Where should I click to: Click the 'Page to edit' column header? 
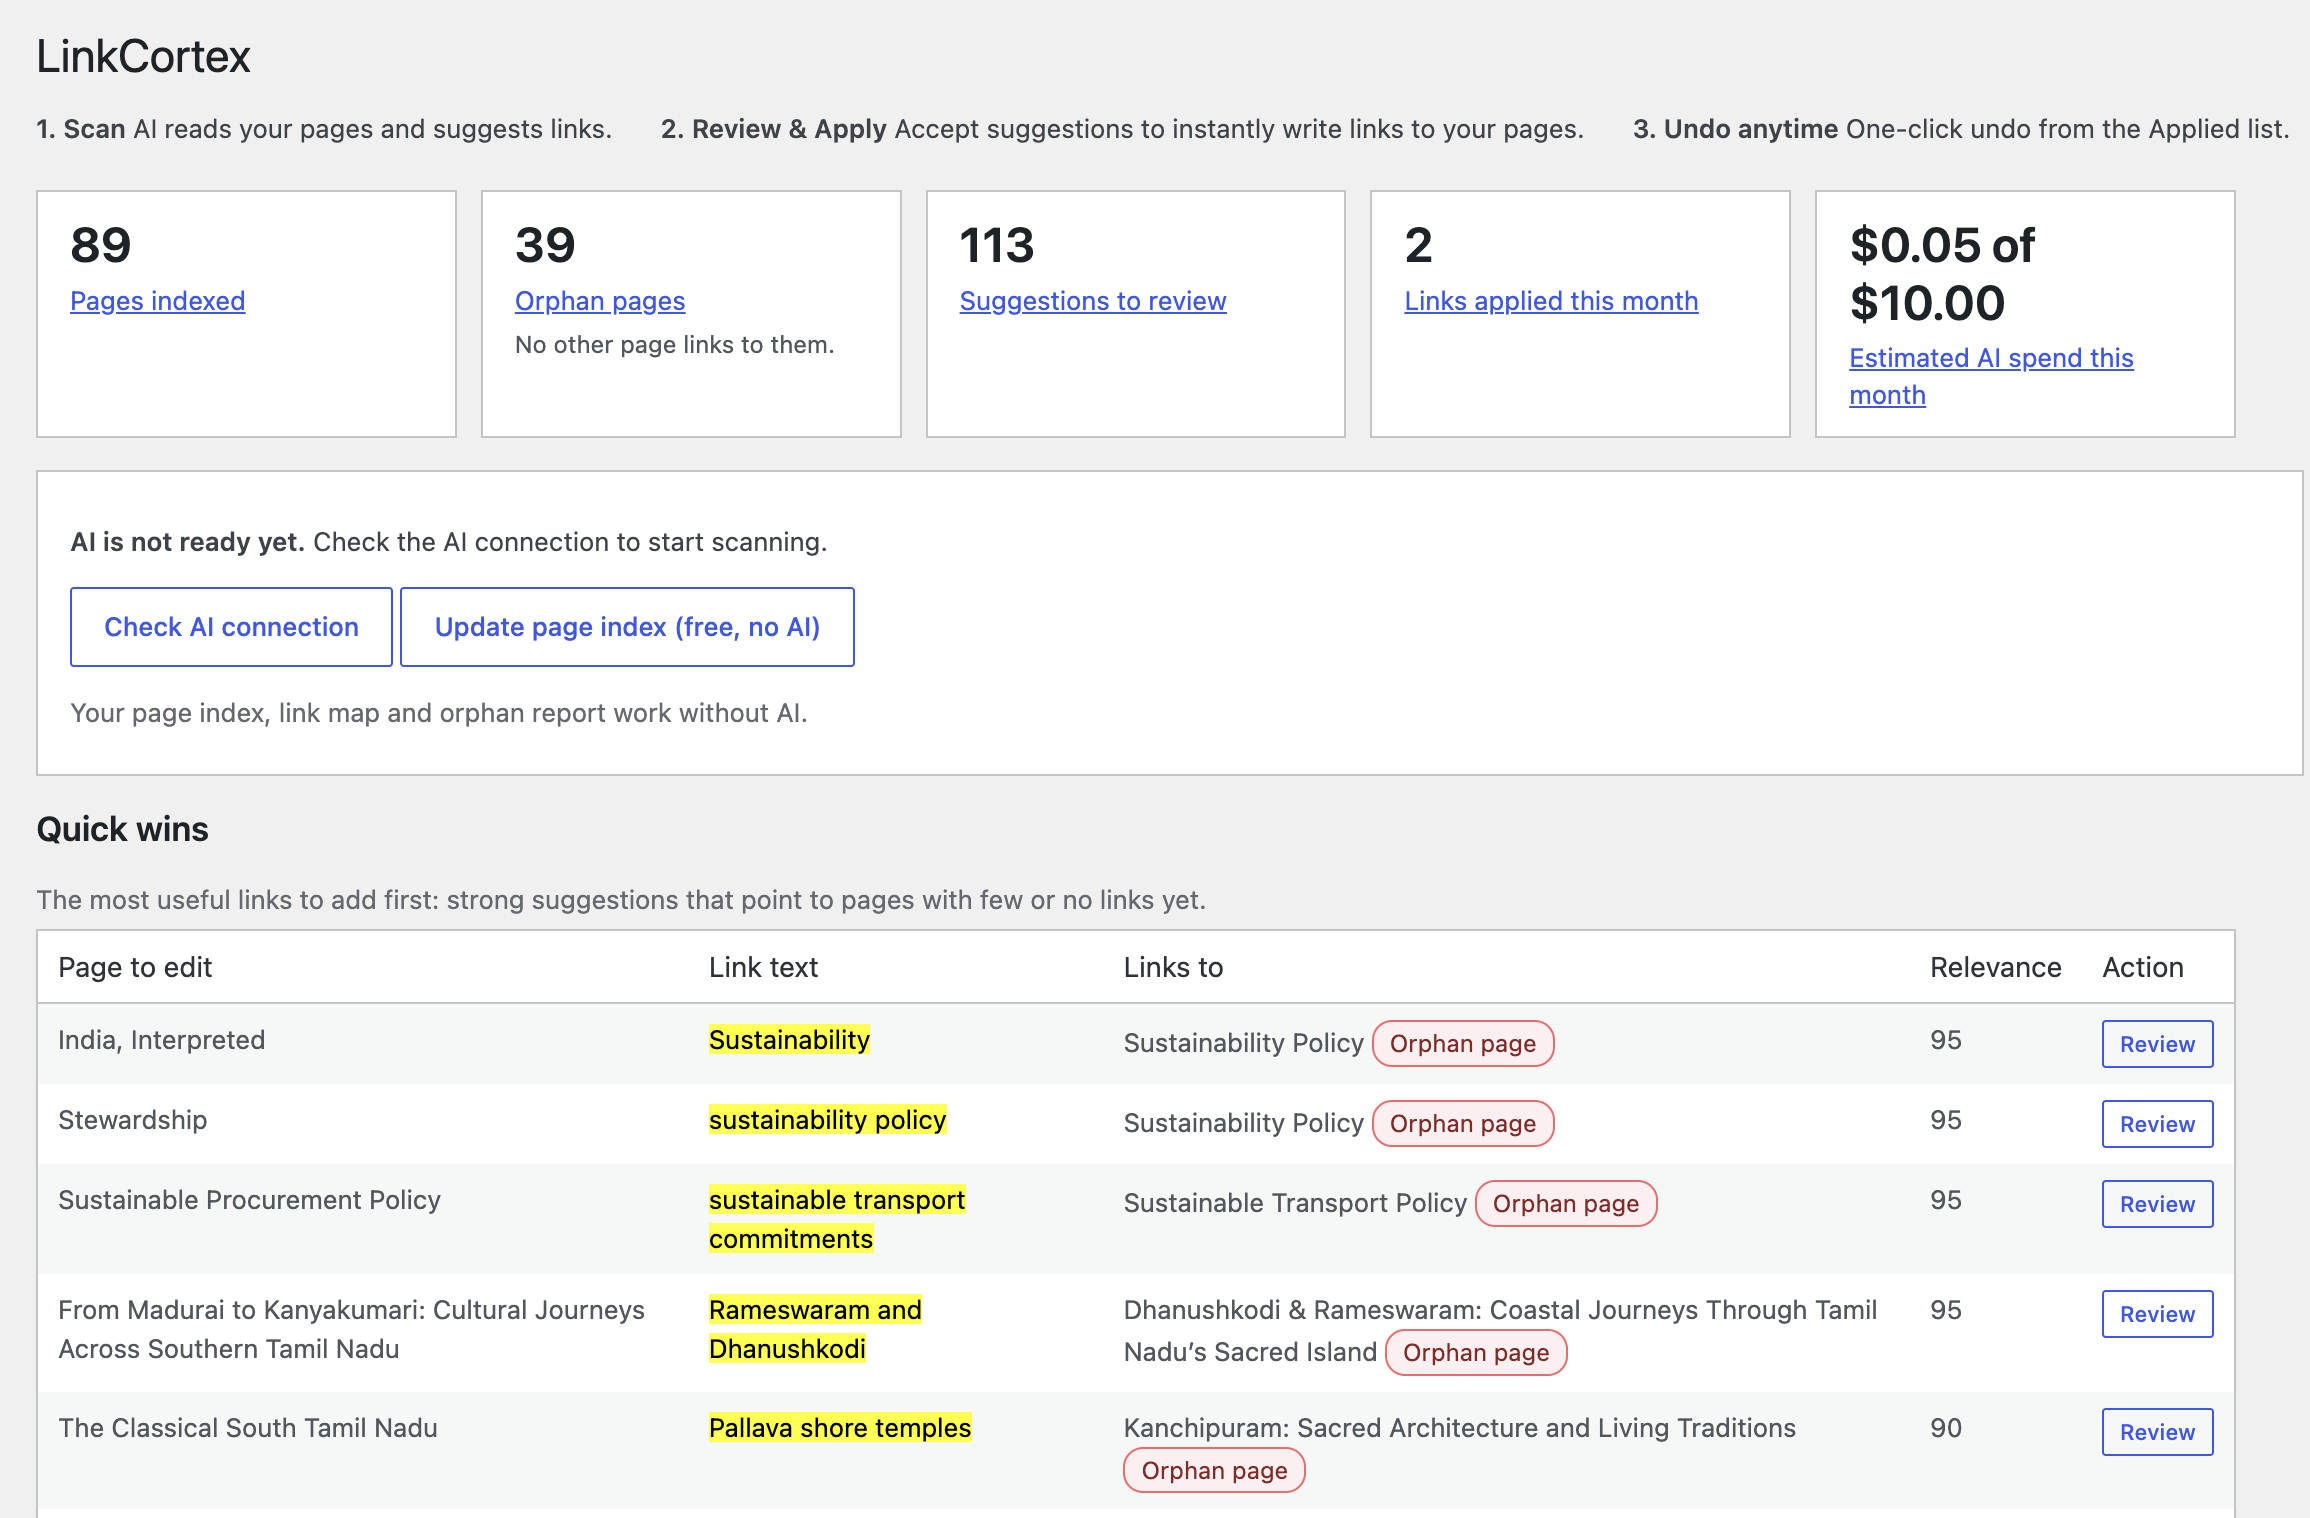(135, 967)
